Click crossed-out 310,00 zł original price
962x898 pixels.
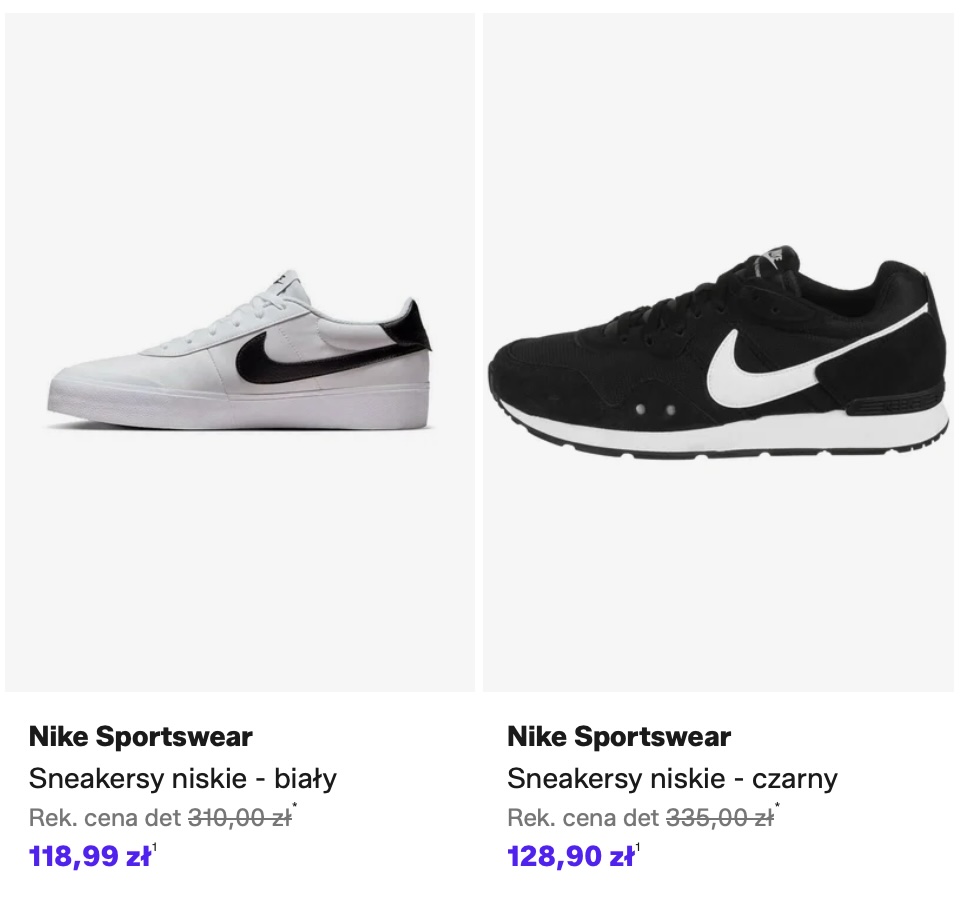pyautogui.click(x=240, y=818)
